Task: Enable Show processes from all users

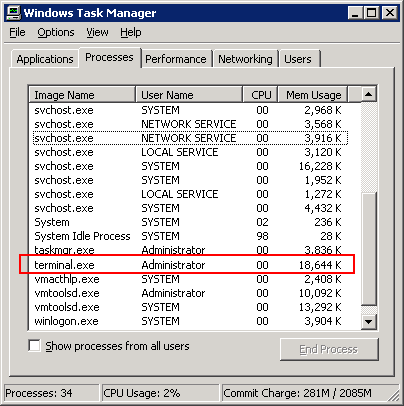Action: click(x=34, y=346)
